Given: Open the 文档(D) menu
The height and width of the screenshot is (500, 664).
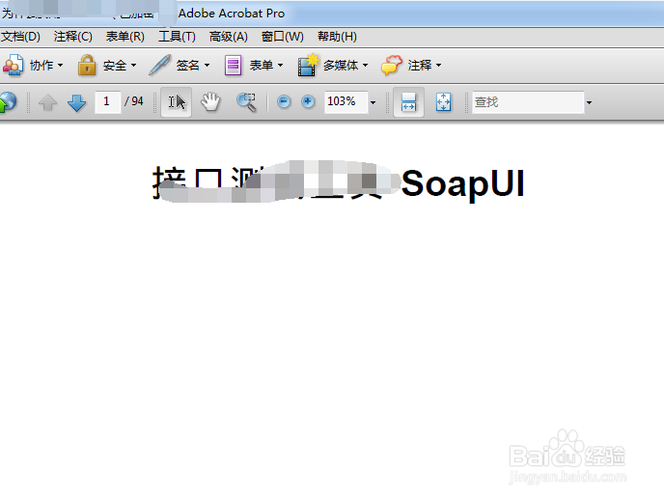Looking at the screenshot, I should click(21, 37).
